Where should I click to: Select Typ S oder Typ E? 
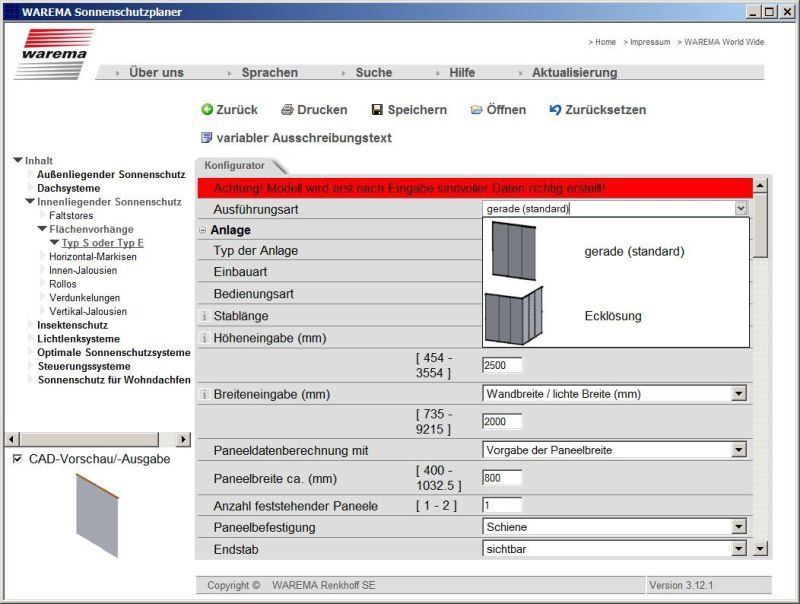pyautogui.click(x=103, y=243)
